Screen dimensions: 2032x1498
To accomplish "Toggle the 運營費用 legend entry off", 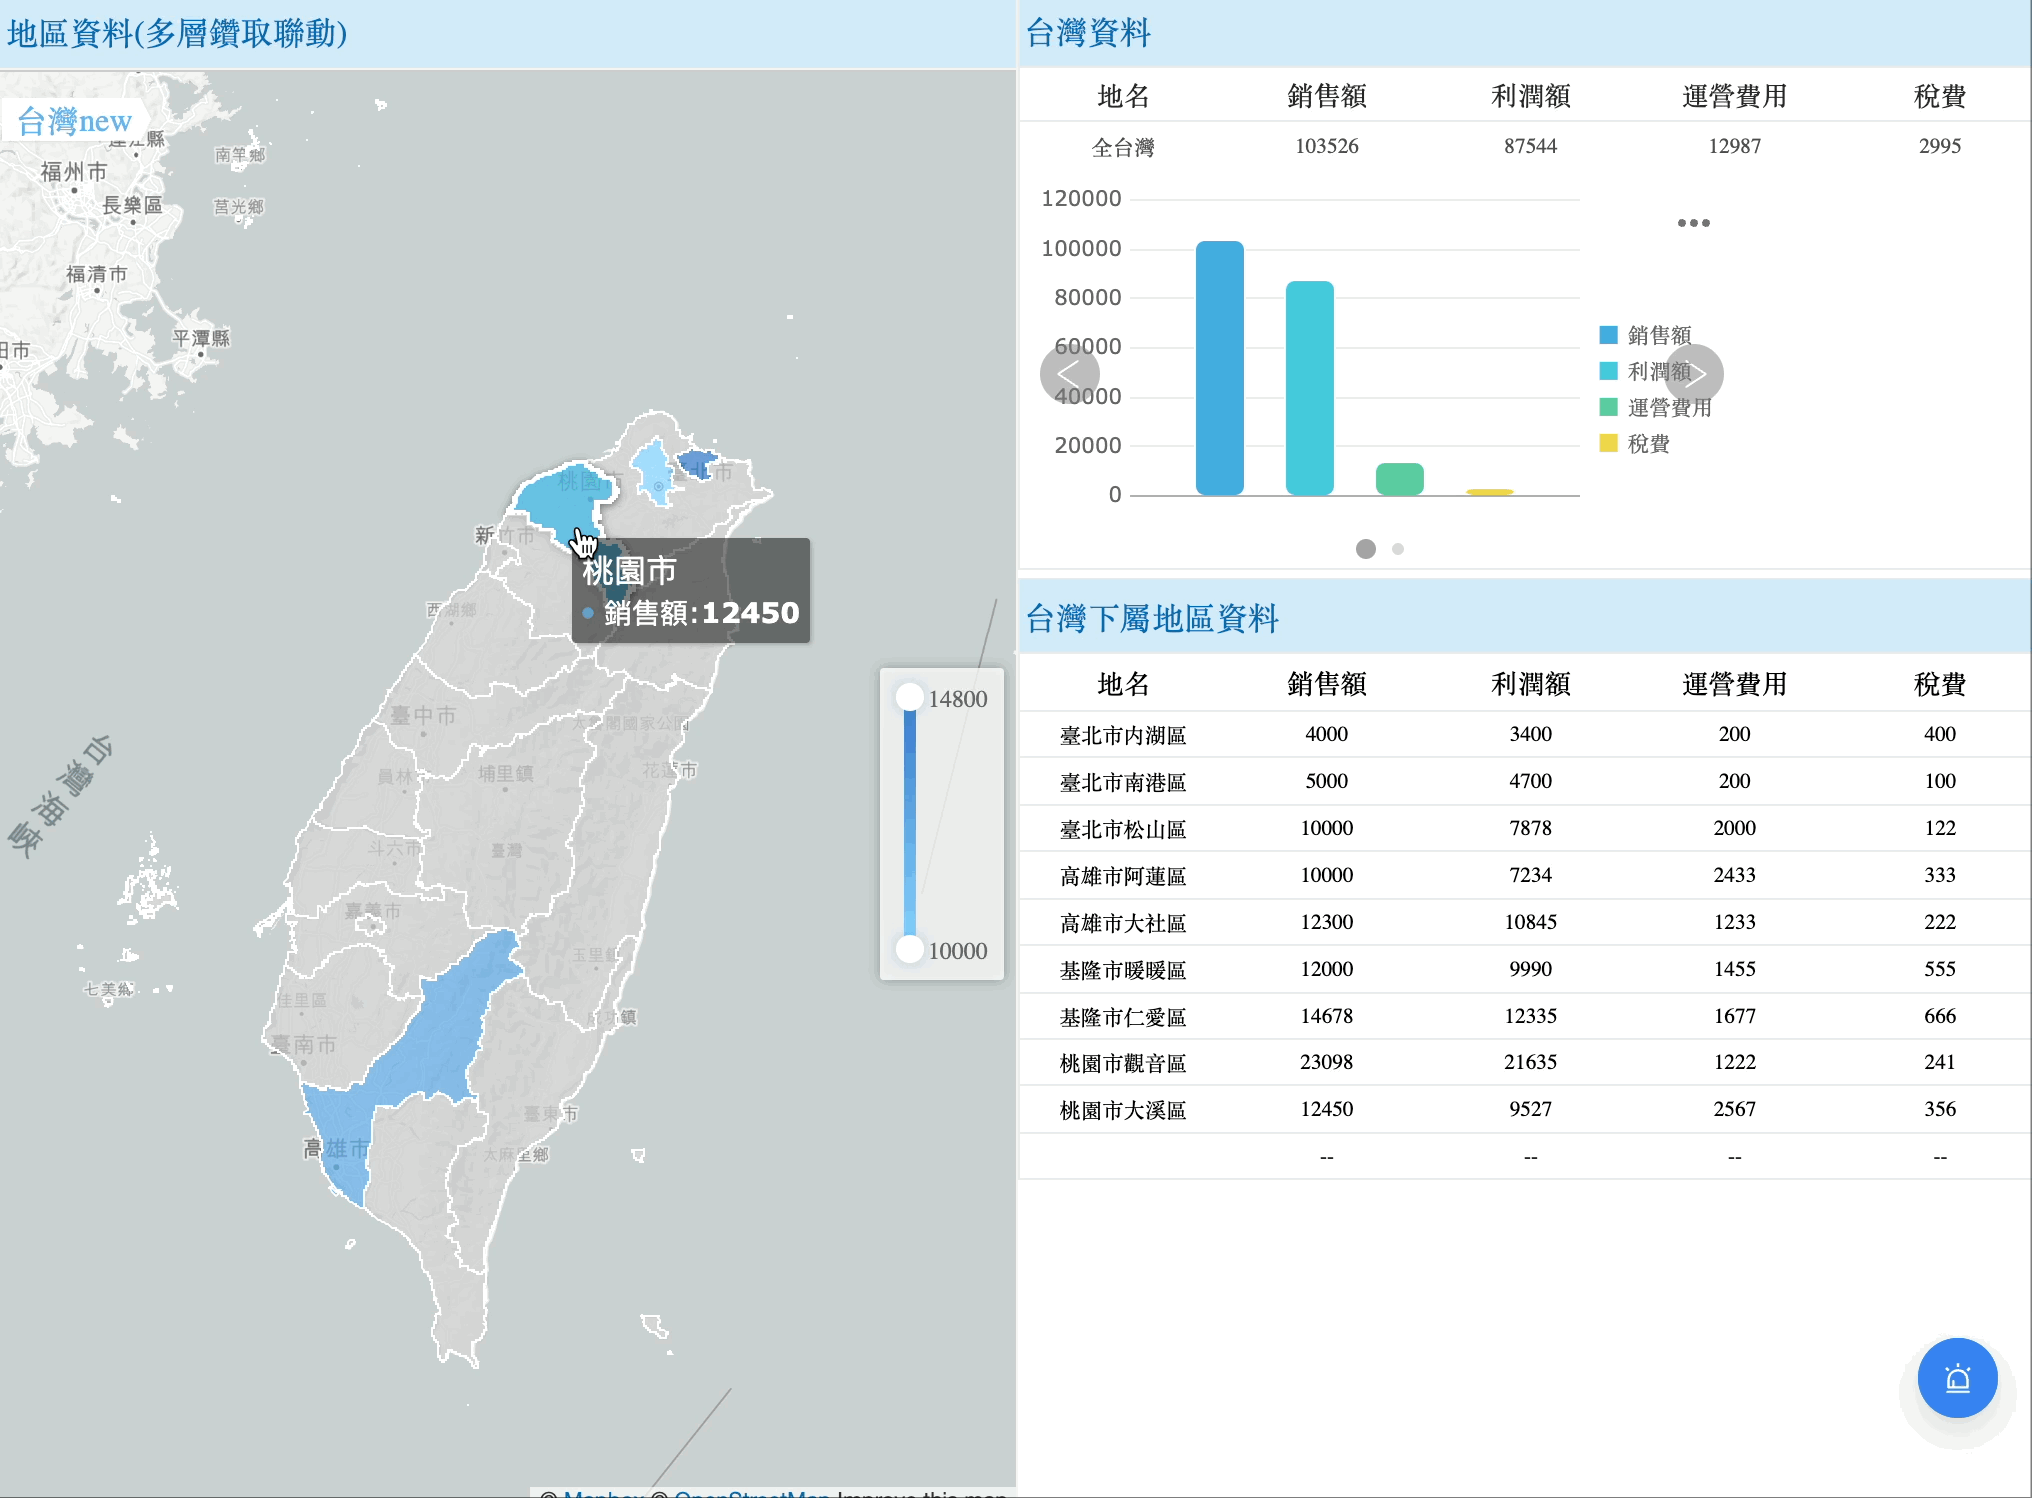I will [x=1660, y=407].
